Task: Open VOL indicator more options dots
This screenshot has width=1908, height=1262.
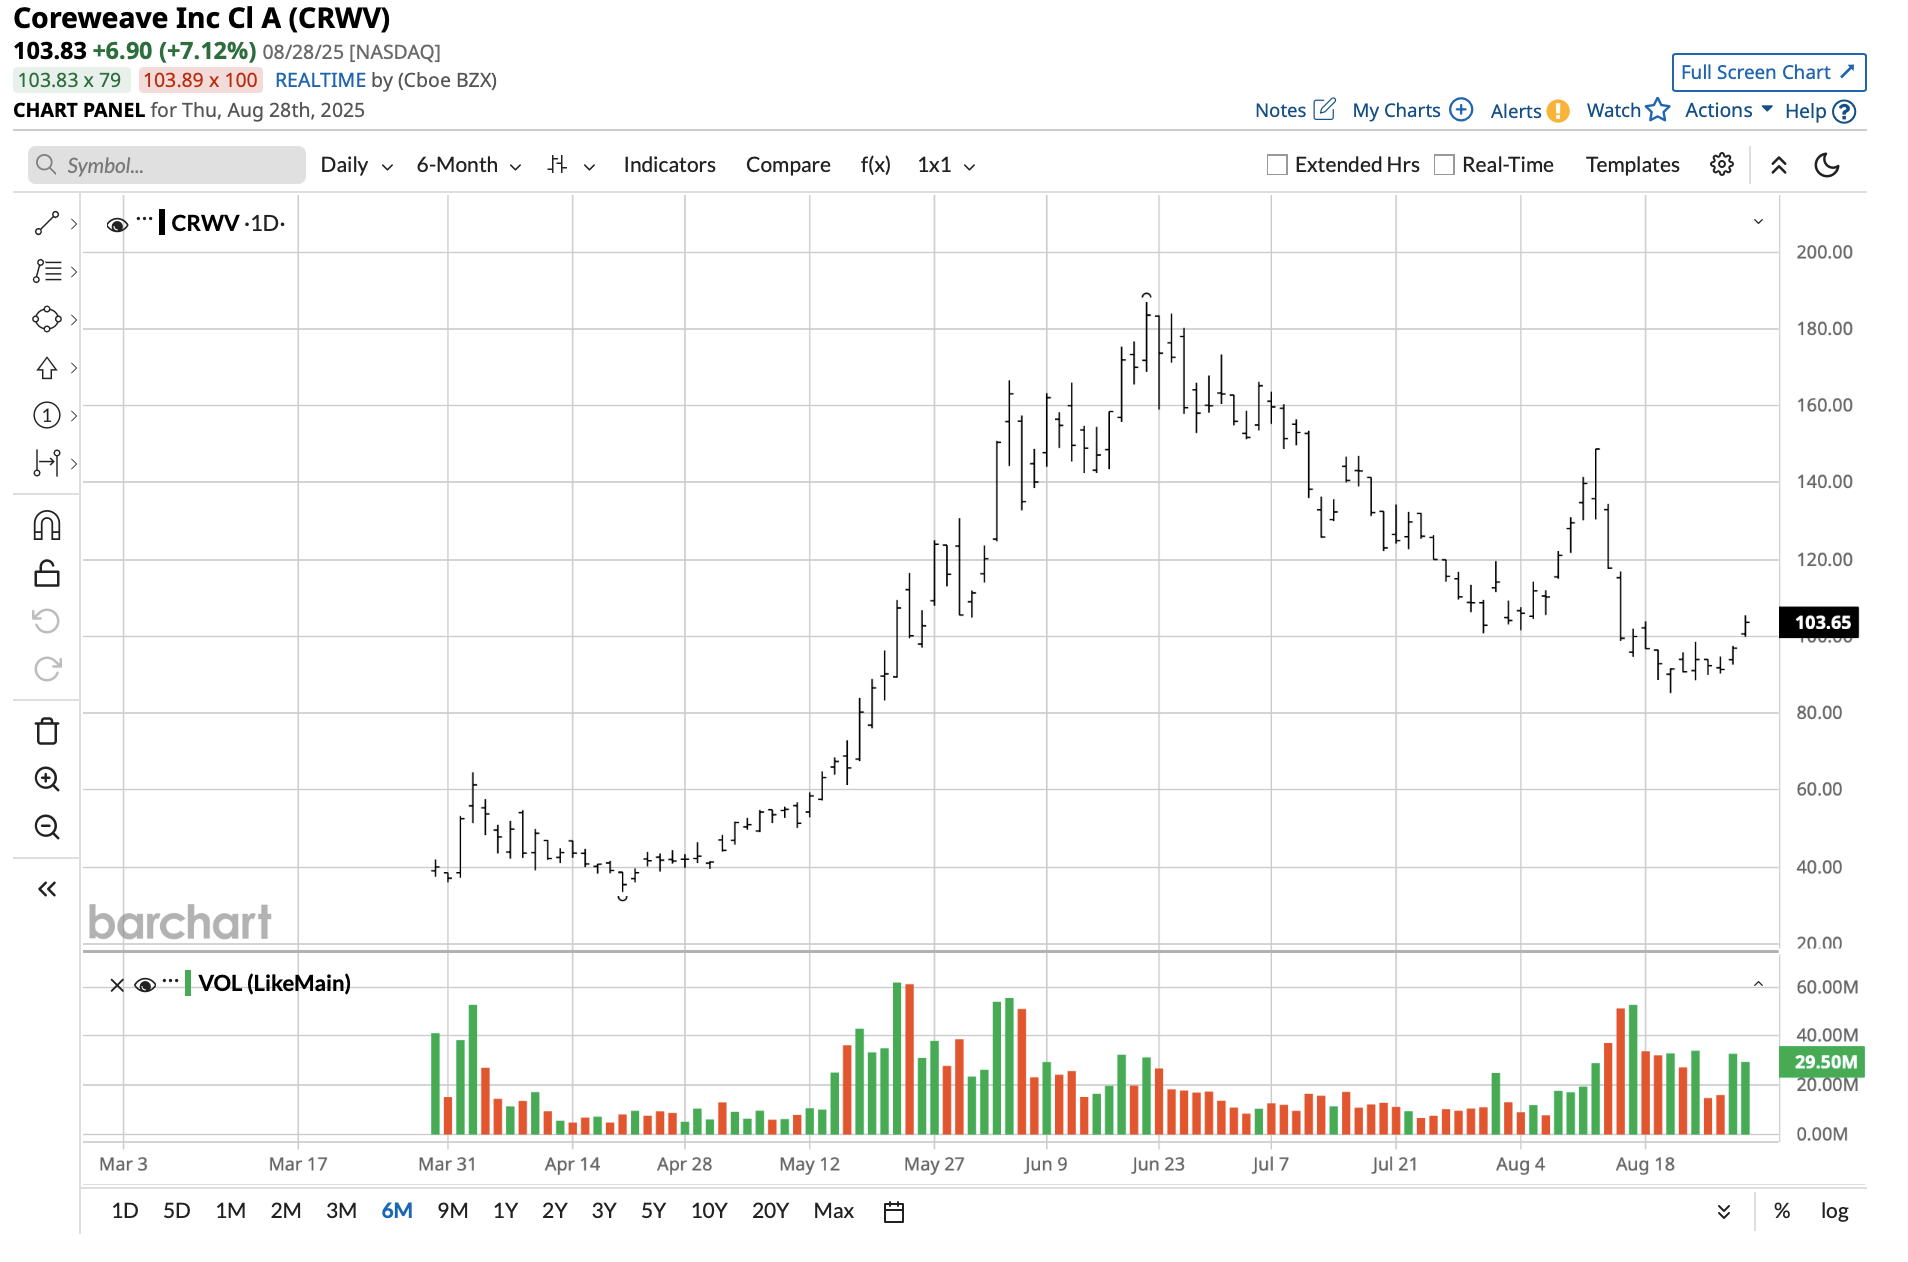Action: click(x=170, y=981)
